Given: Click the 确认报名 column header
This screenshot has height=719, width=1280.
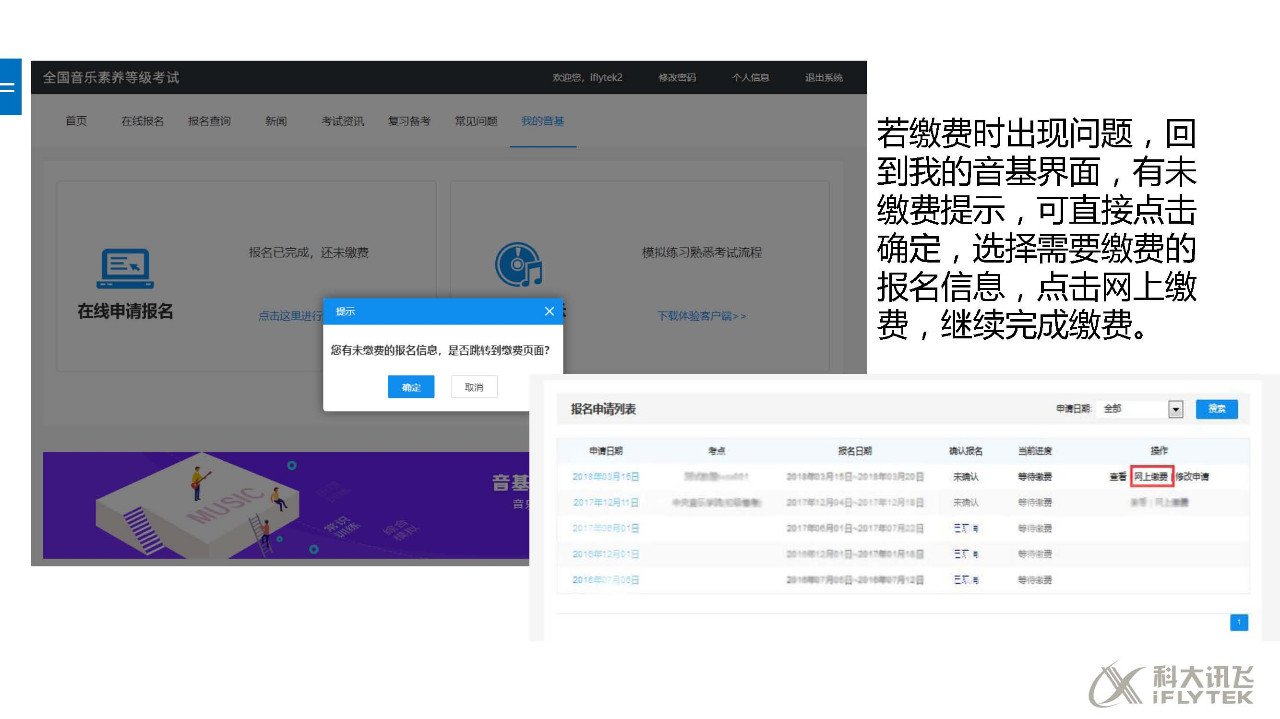Looking at the screenshot, I should tap(966, 451).
